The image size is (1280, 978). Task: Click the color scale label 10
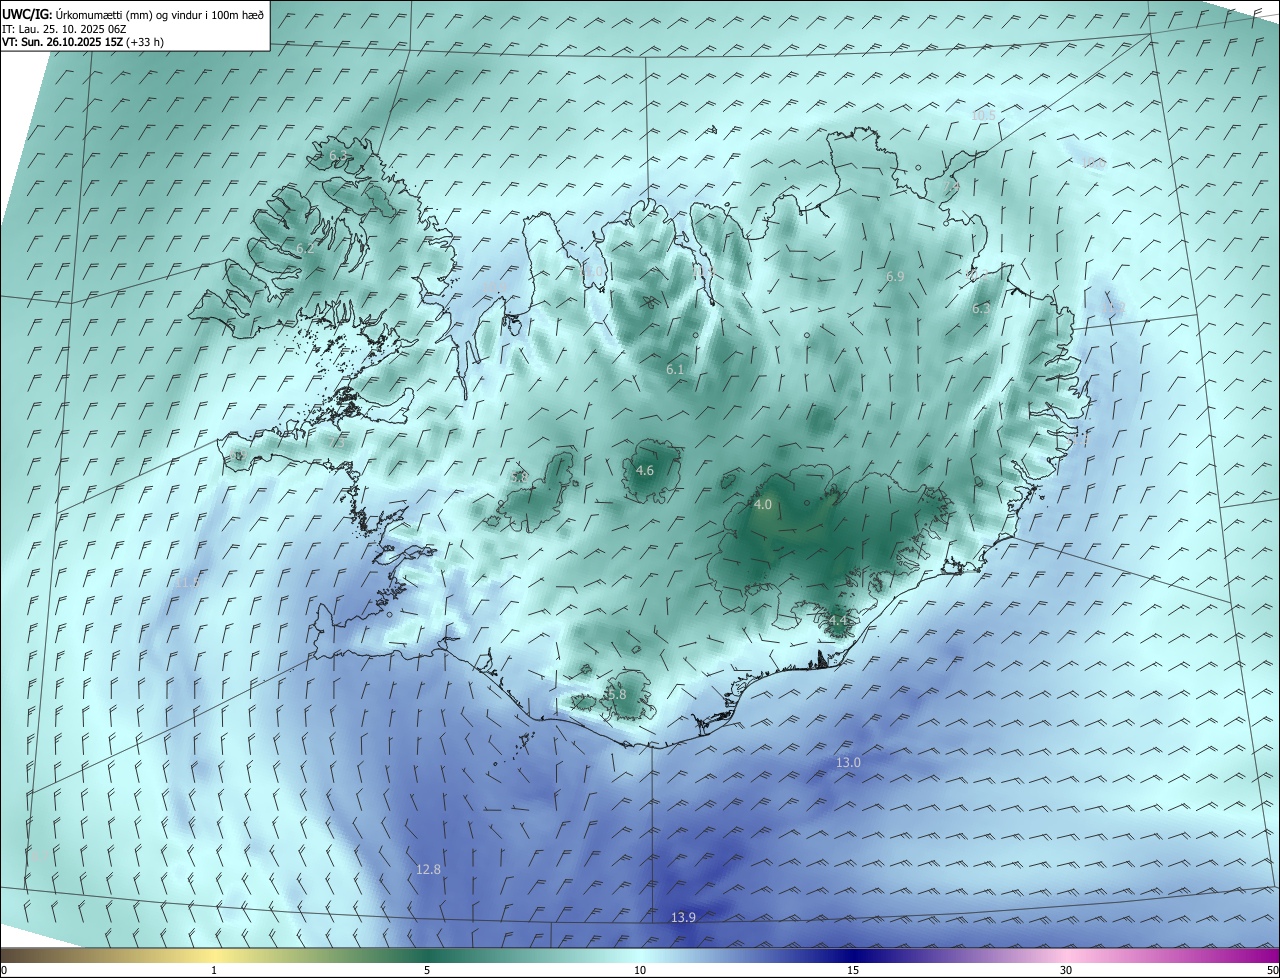pyautogui.click(x=640, y=970)
